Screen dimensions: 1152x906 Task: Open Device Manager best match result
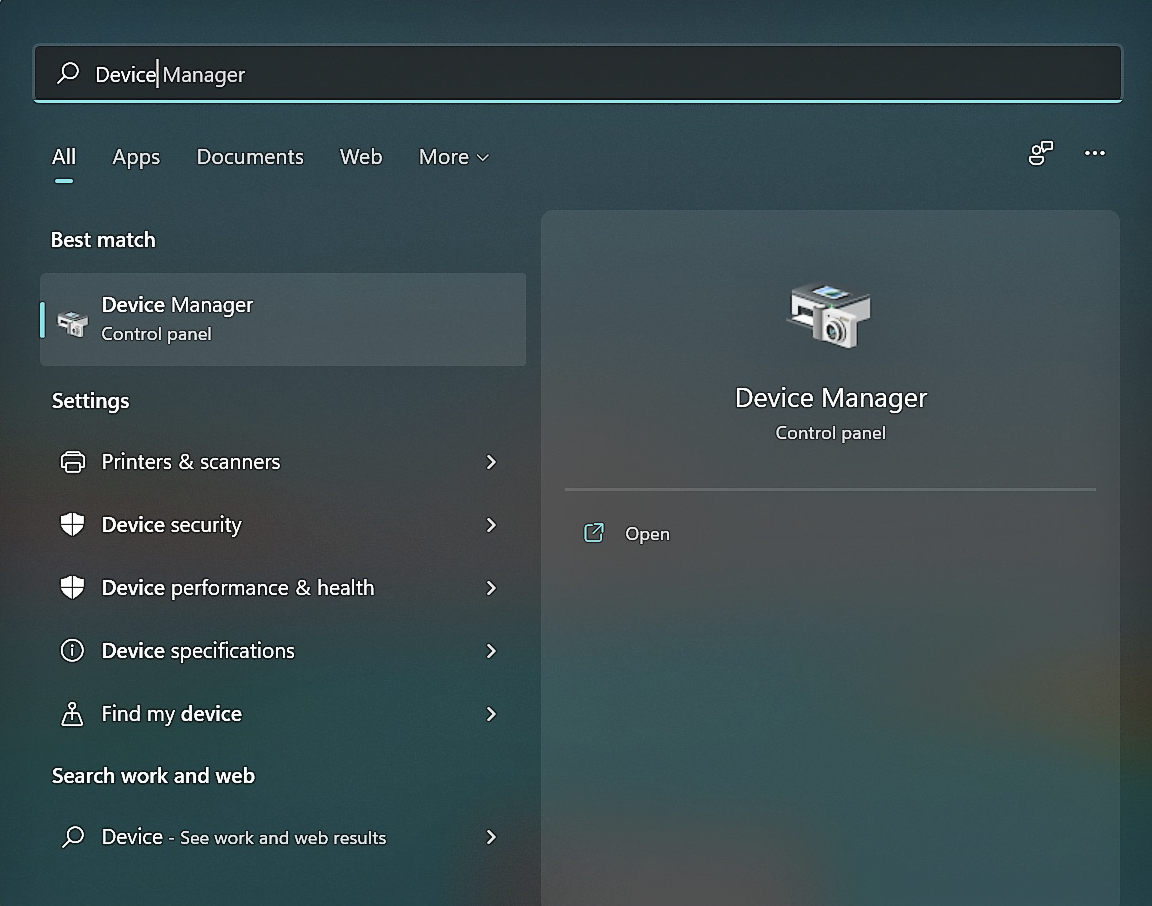pos(283,319)
